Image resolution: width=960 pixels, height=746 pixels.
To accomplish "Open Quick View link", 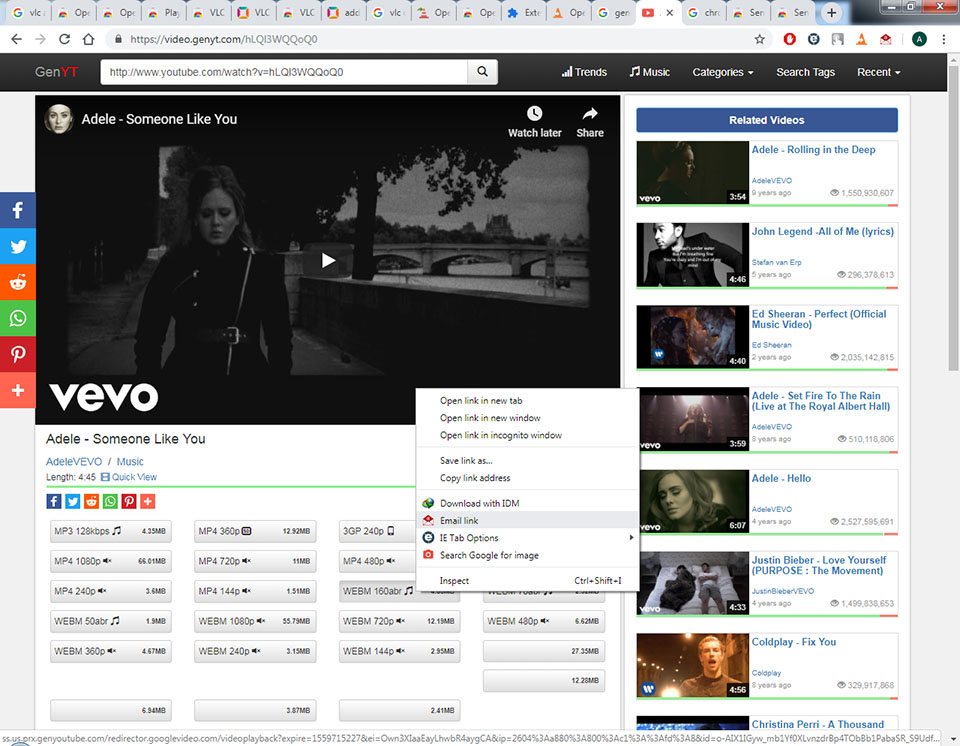I will [129, 477].
